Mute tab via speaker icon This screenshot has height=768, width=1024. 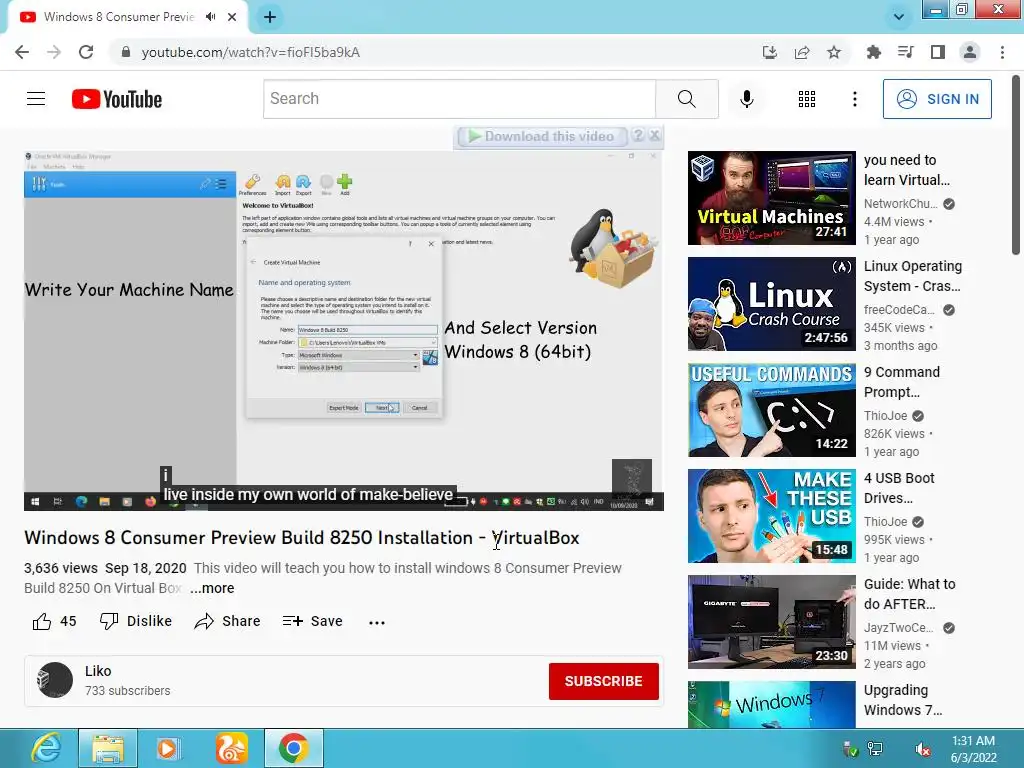point(210,17)
